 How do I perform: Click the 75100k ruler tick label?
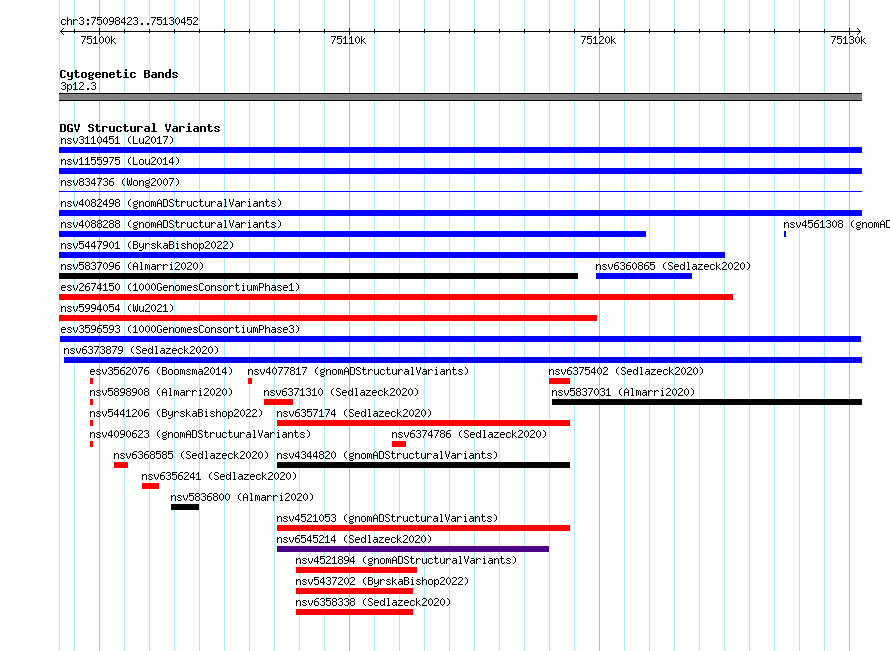pos(98,40)
